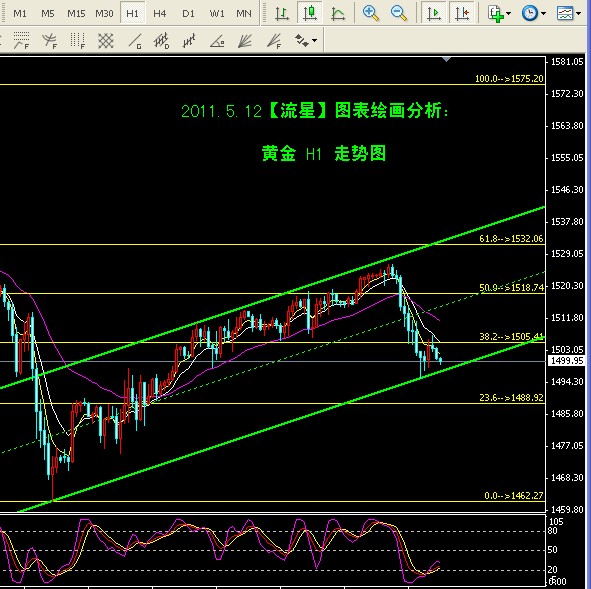This screenshot has width=591, height=589.
Task: Select the linear regression channel tool
Action: 189,41
